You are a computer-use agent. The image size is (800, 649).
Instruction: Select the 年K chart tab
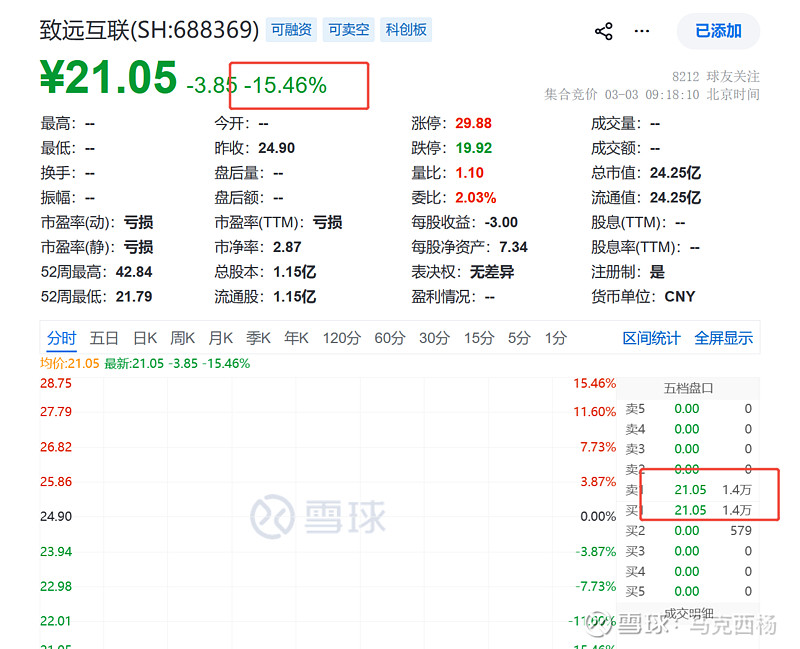[296, 338]
